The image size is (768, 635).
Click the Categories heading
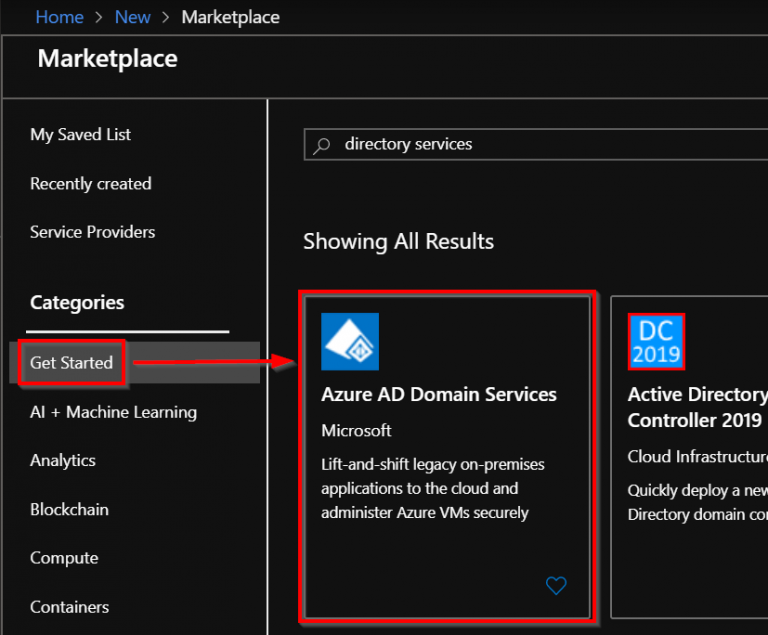tap(77, 303)
